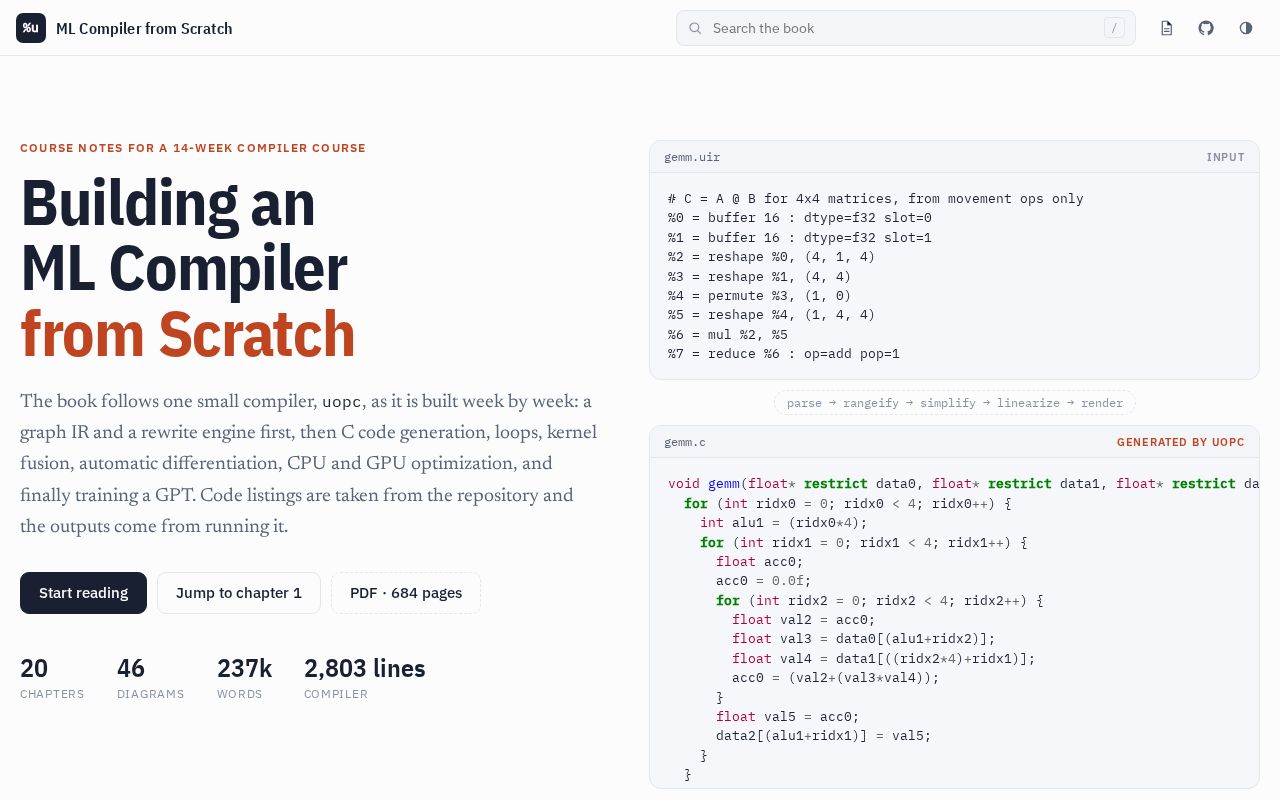Click the "2,803 lines Compiler" stat

tap(365, 677)
